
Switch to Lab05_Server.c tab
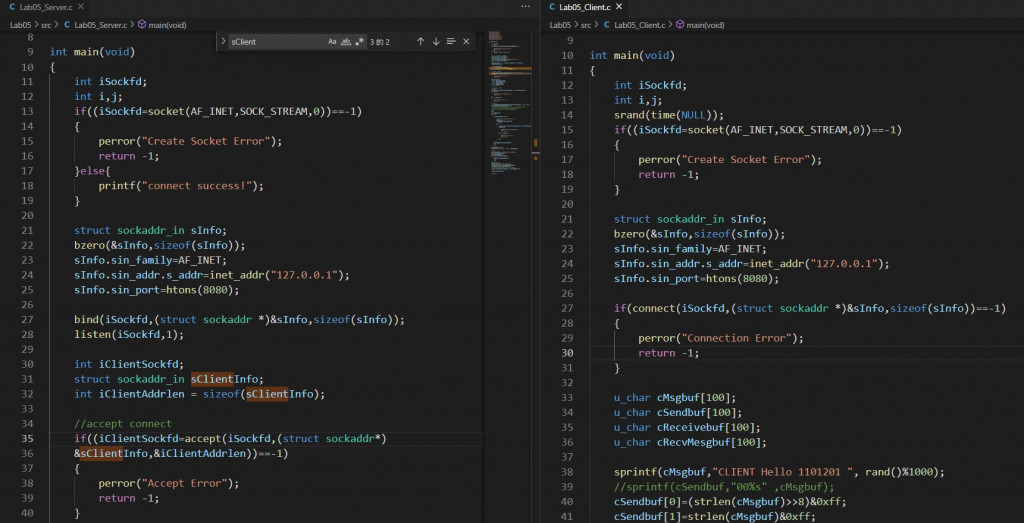click(x=47, y=7)
